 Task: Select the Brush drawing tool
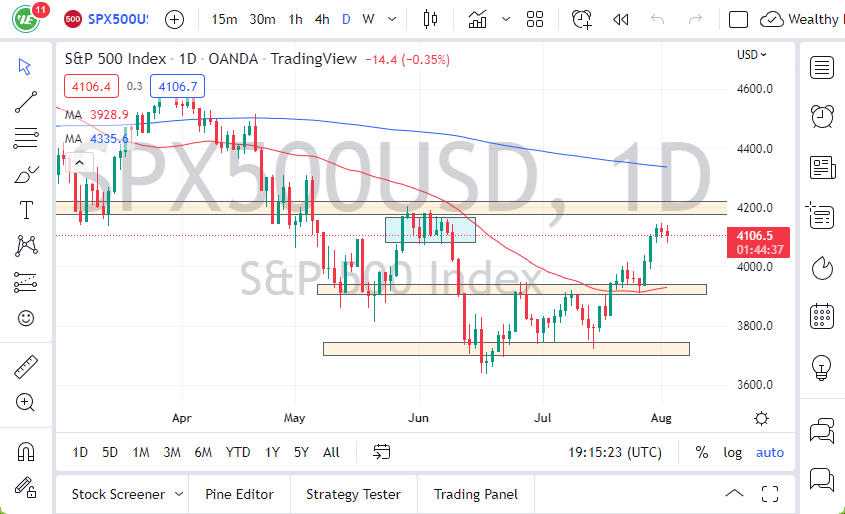pyautogui.click(x=26, y=174)
